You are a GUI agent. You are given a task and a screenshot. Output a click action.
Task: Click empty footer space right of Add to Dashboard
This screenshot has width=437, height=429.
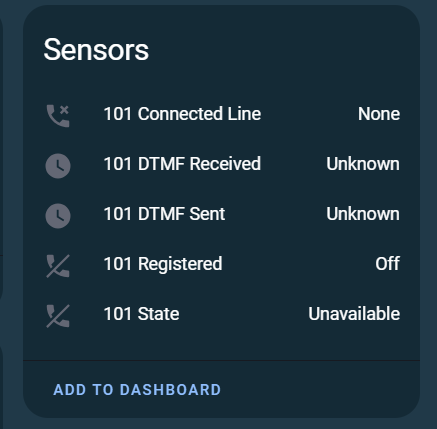320,390
